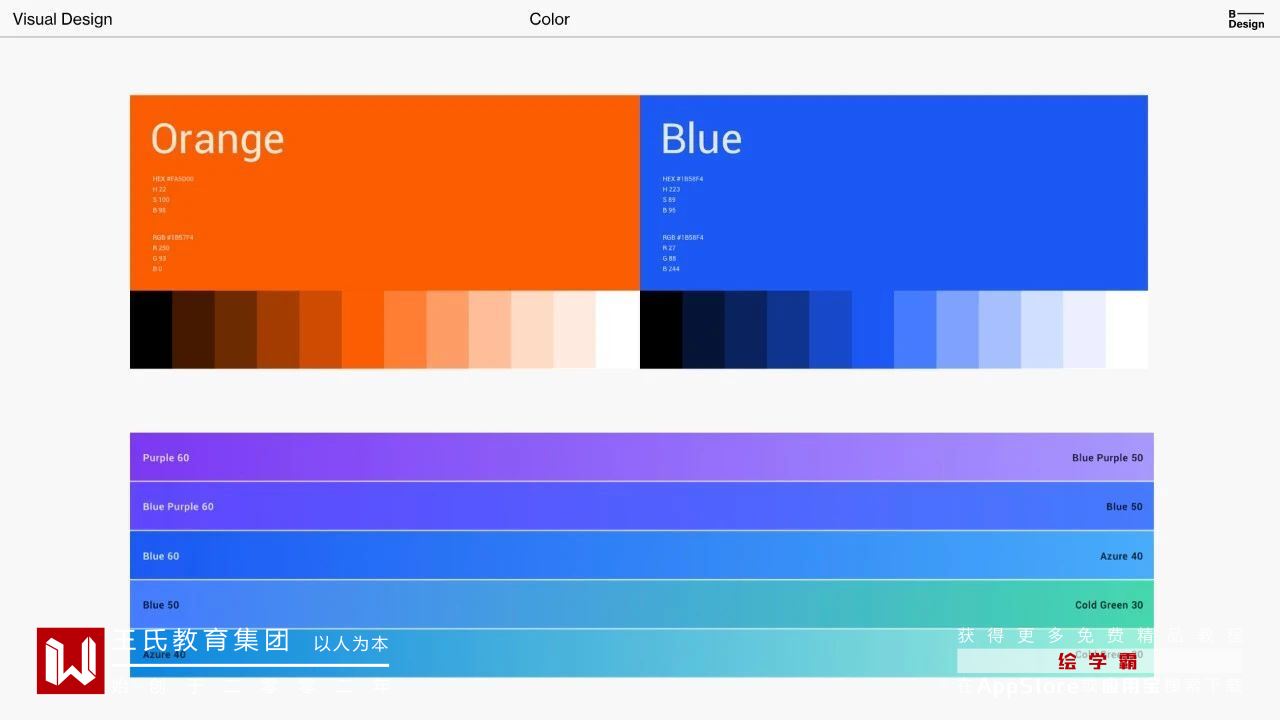Click the 'Color' page title
The image size is (1280, 720).
coord(549,19)
